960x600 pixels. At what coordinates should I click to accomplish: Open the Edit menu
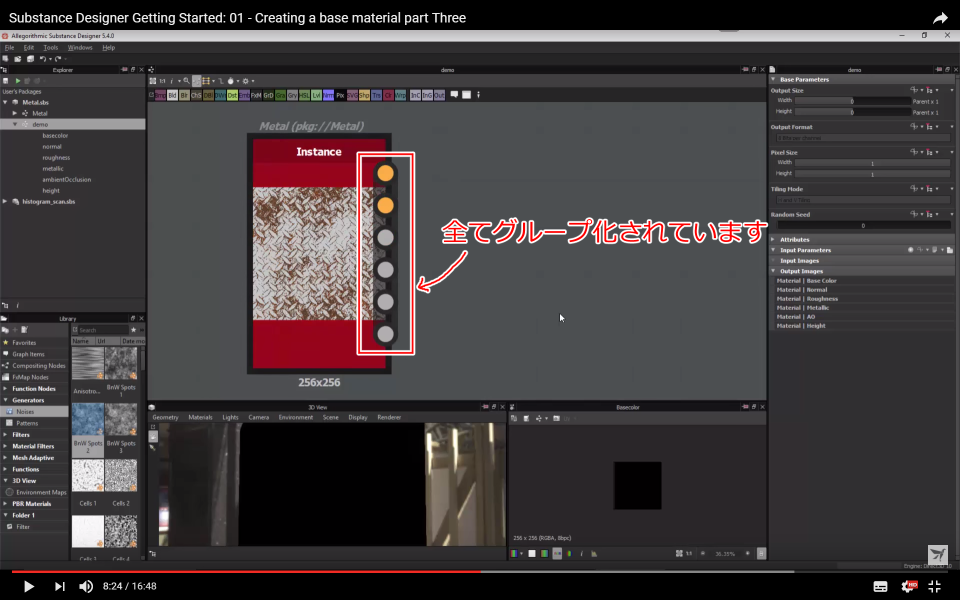pyautogui.click(x=29, y=47)
